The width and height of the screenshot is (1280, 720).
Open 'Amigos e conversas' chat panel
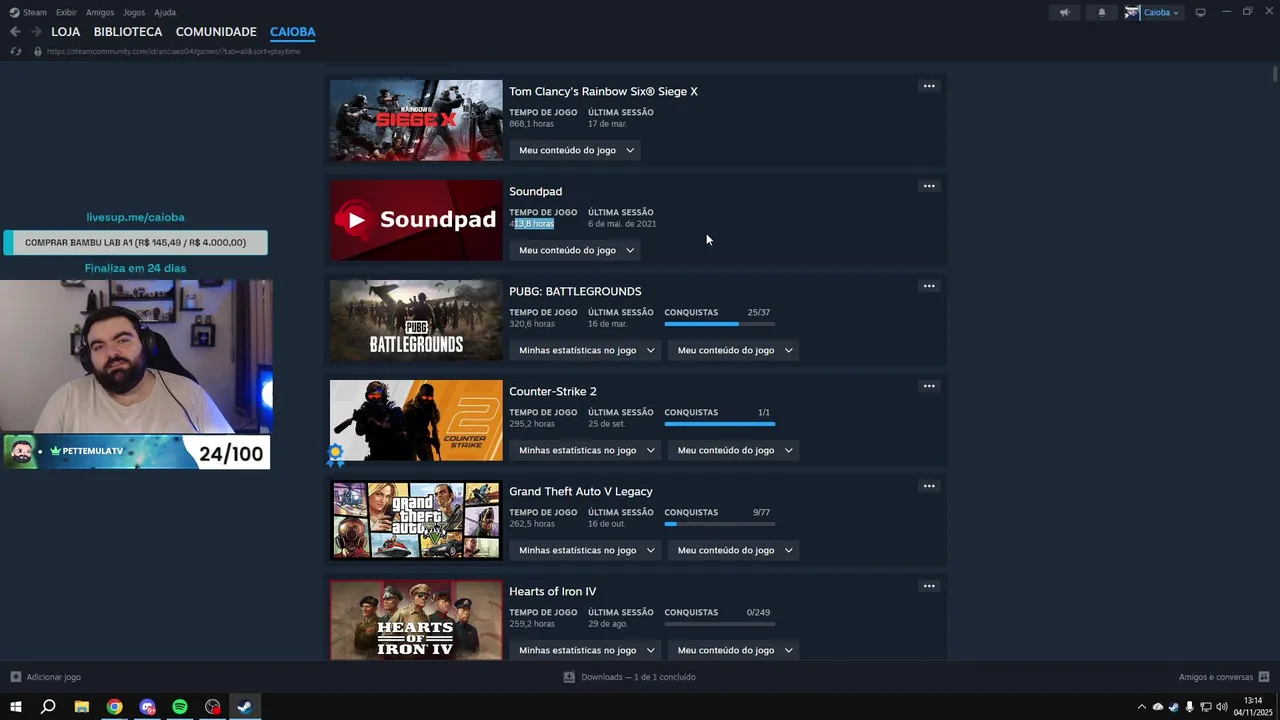point(1224,677)
